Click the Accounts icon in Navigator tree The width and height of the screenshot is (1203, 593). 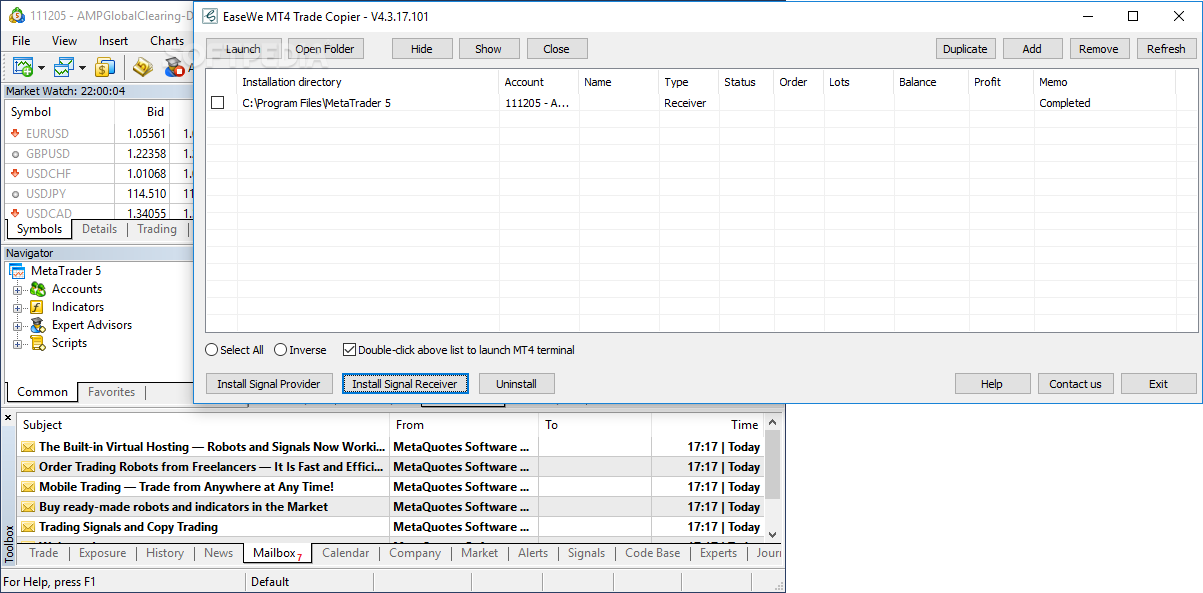tap(38, 289)
